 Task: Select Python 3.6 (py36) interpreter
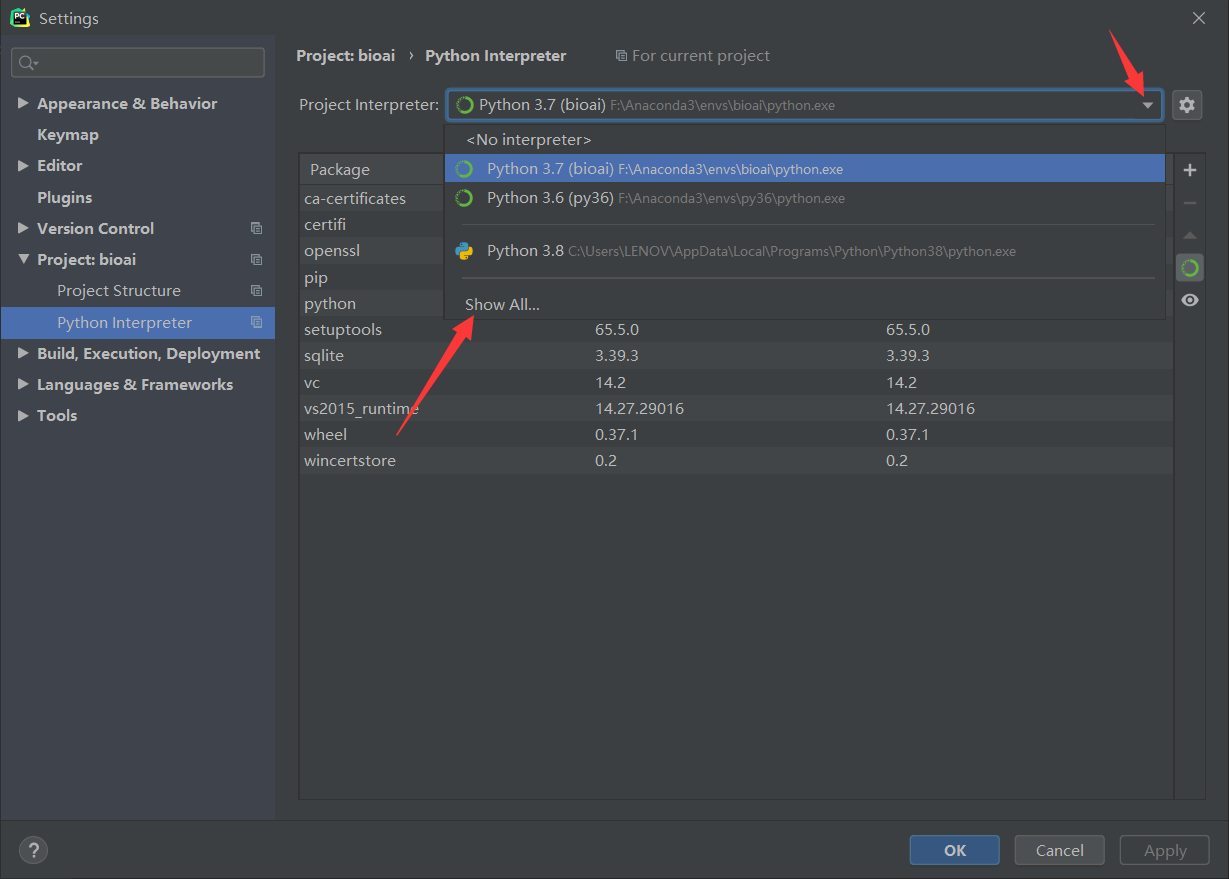[x=805, y=198]
